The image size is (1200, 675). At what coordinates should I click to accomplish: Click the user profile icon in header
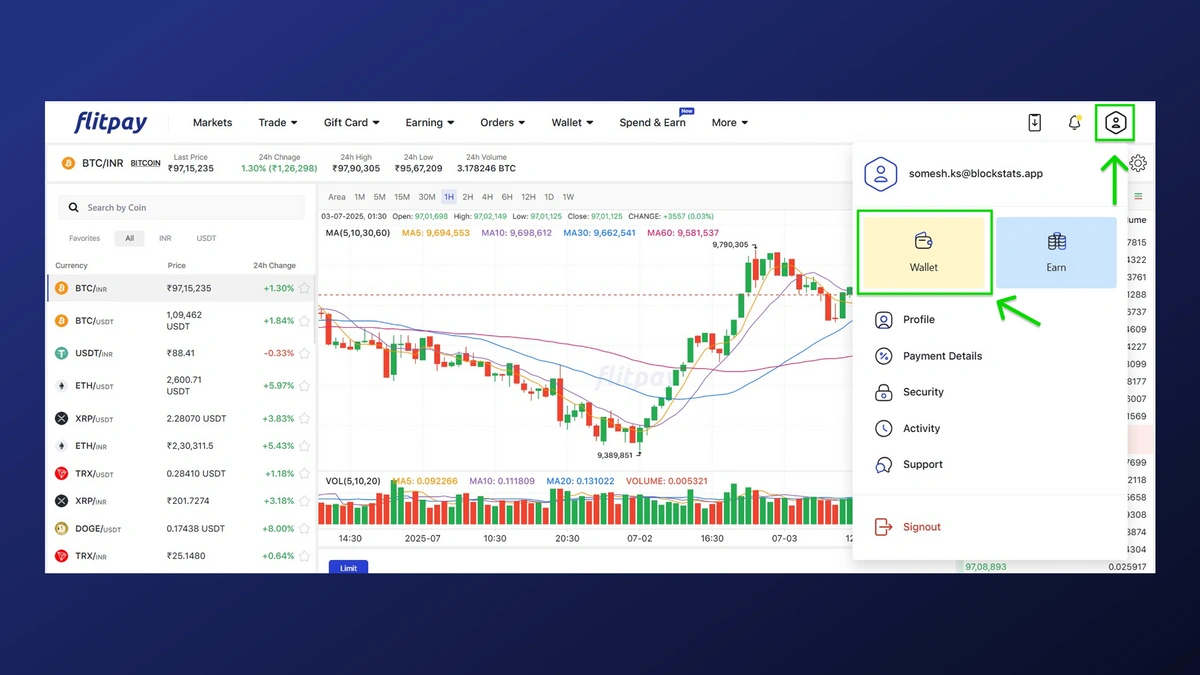click(1115, 123)
